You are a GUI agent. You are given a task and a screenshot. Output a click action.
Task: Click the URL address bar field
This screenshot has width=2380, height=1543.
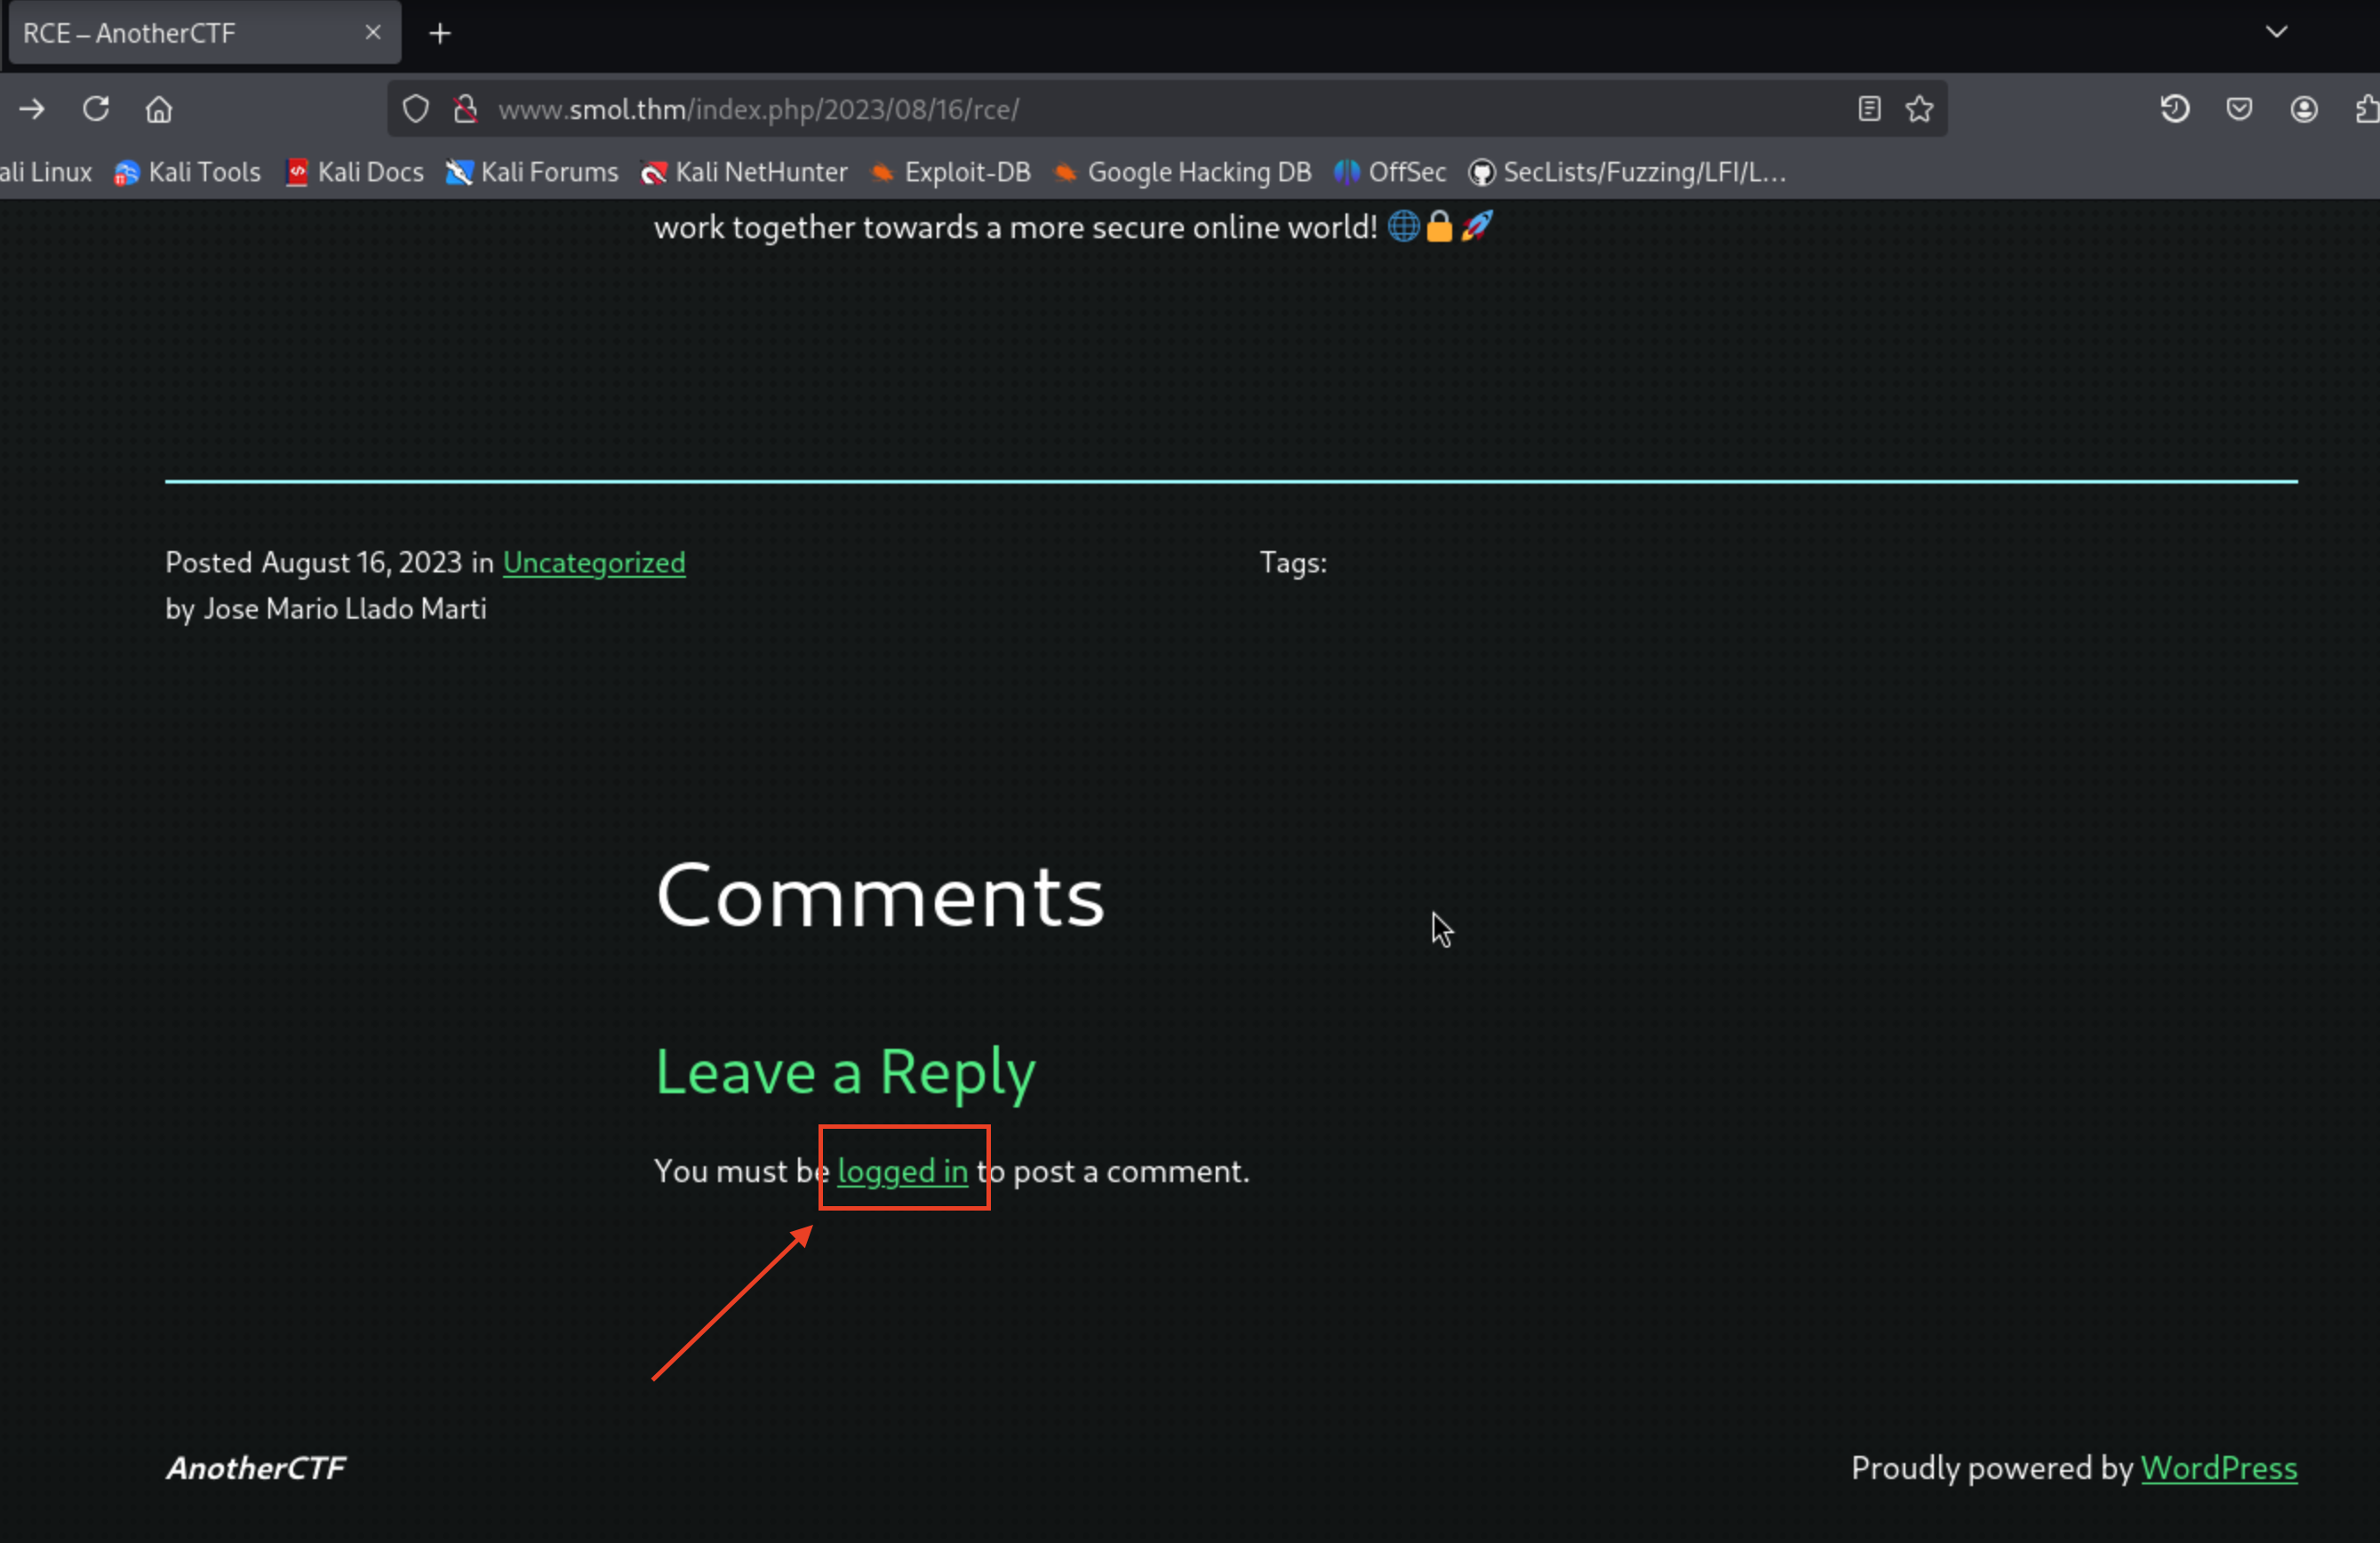(x=1100, y=109)
